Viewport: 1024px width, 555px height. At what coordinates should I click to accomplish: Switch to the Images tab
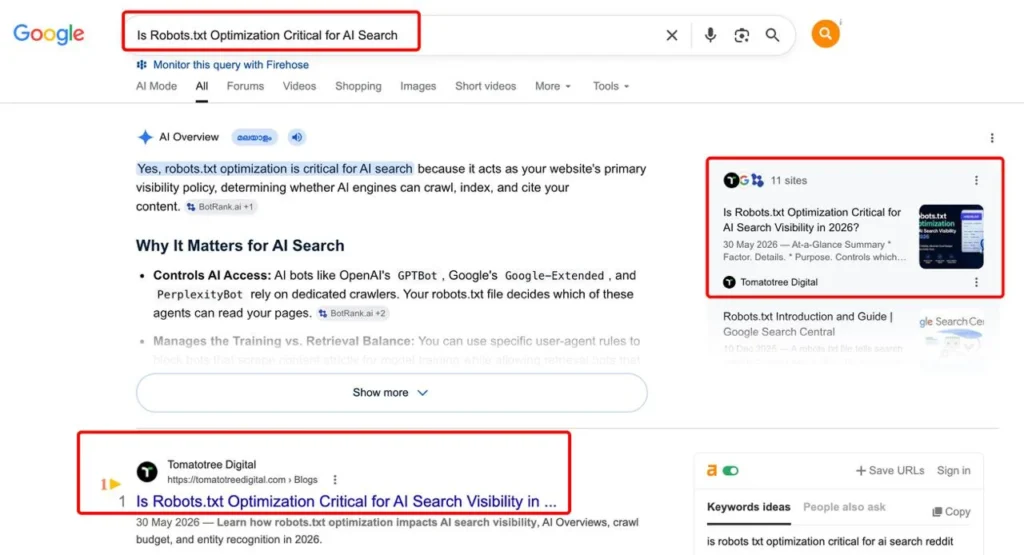point(418,86)
